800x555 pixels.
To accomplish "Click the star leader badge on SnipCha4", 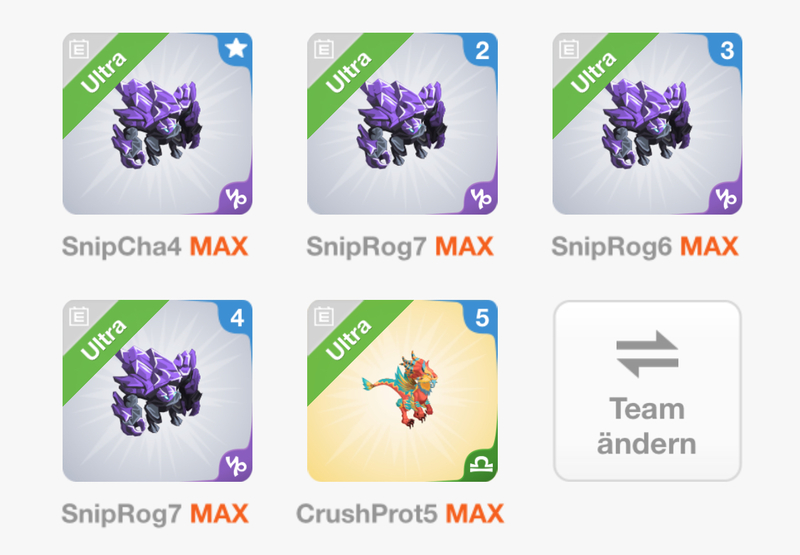I will (x=236, y=48).
